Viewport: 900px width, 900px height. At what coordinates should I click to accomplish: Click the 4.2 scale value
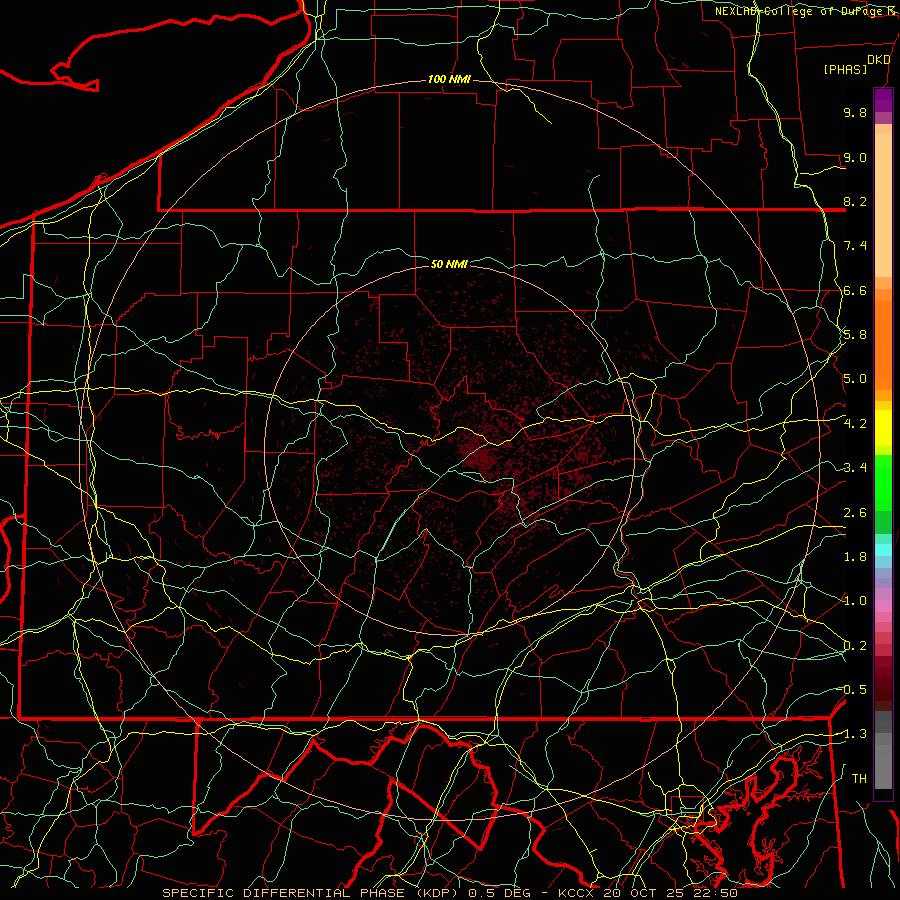[x=855, y=424]
